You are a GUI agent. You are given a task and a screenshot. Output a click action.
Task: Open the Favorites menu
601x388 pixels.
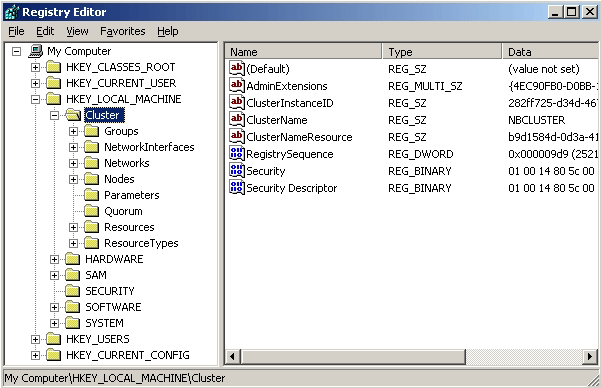pos(123,31)
